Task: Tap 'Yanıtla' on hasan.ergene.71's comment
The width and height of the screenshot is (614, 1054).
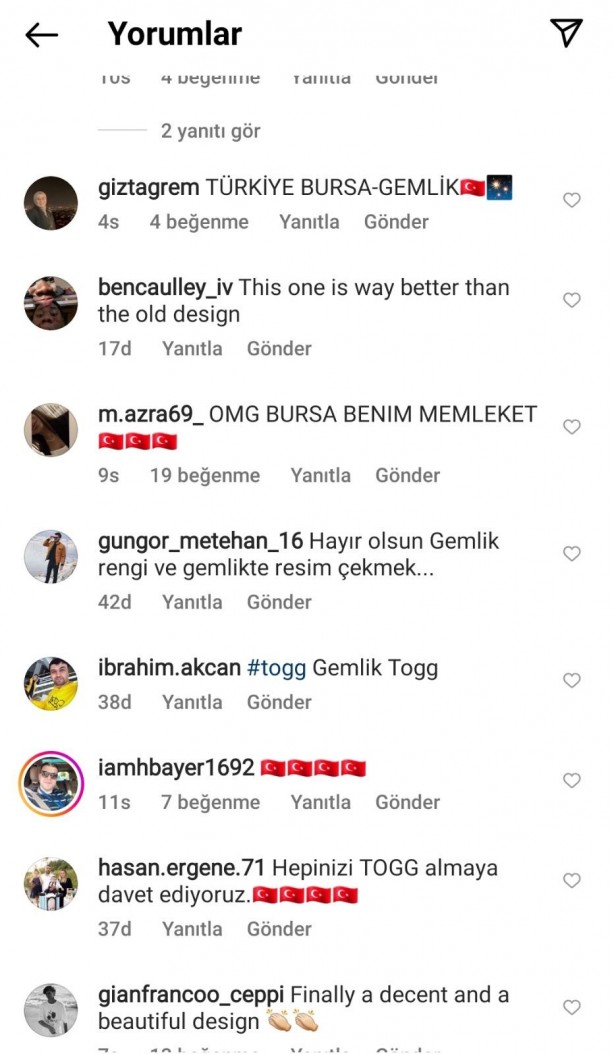Action: [193, 929]
